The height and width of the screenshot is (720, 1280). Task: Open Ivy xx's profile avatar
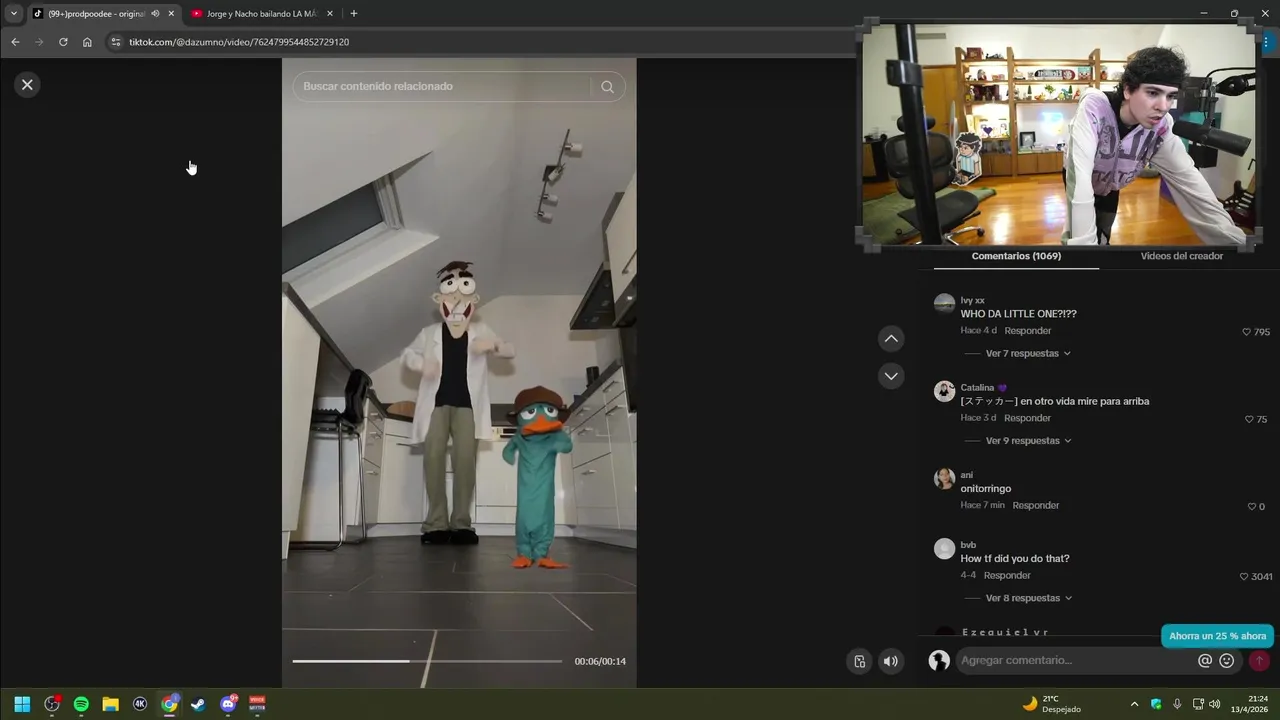point(944,304)
